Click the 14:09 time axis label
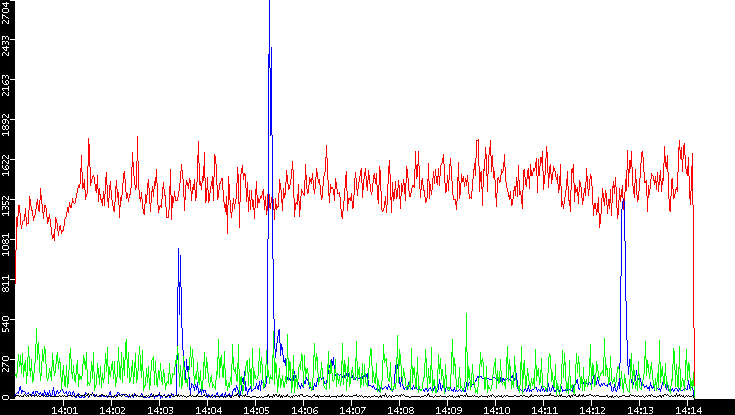The width and height of the screenshot is (735, 415). coord(449,410)
